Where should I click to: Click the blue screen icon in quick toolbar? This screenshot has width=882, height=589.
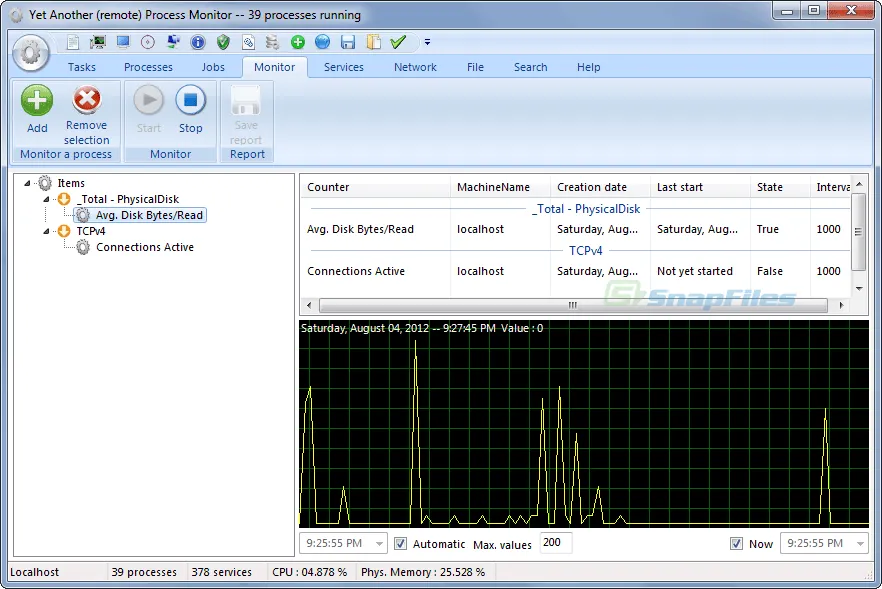tap(123, 42)
